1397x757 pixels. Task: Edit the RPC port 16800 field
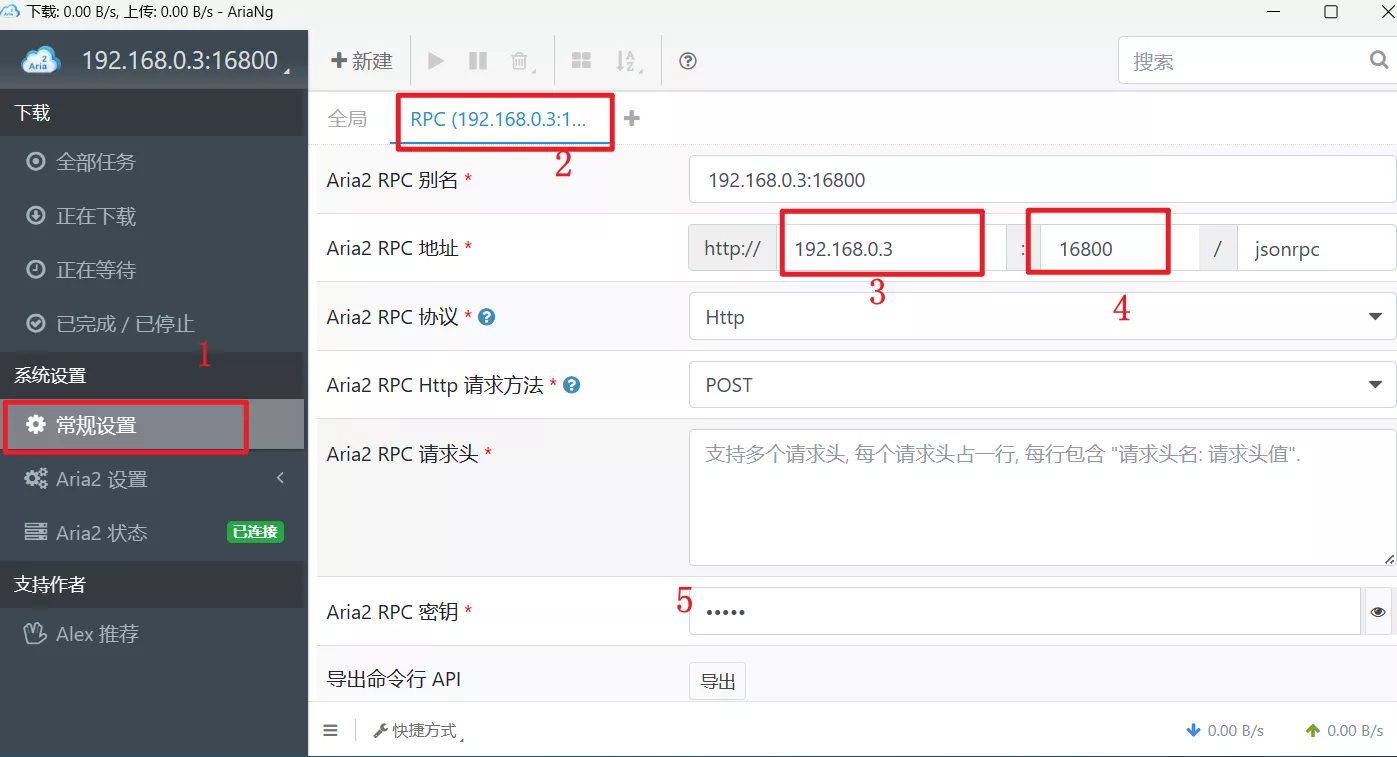[x=1120, y=248]
